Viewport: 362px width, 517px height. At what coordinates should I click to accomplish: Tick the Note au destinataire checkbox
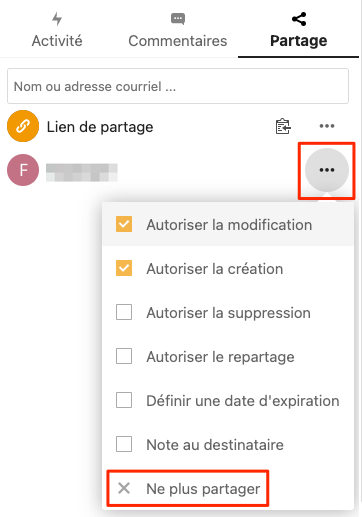(124, 444)
